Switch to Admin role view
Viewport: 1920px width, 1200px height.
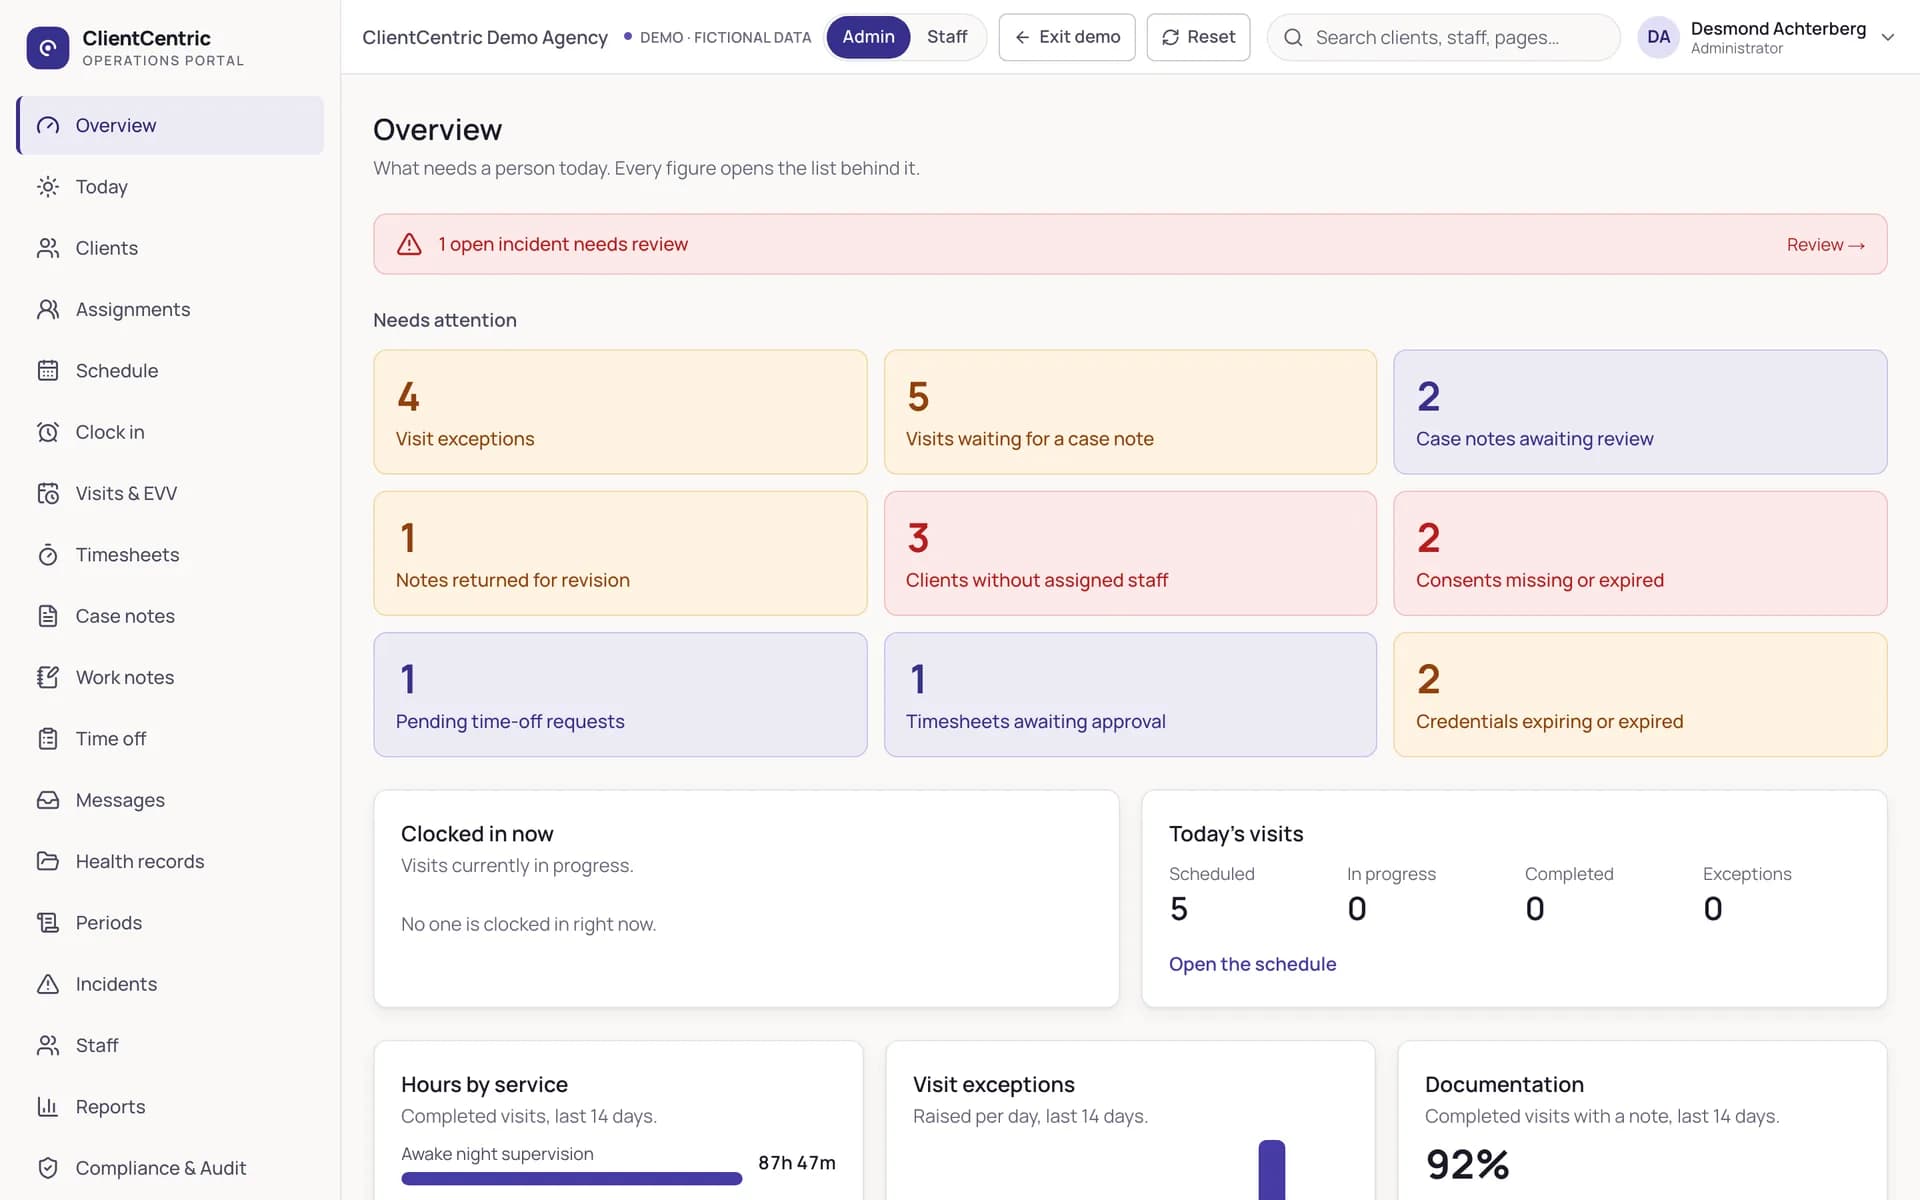(x=868, y=37)
